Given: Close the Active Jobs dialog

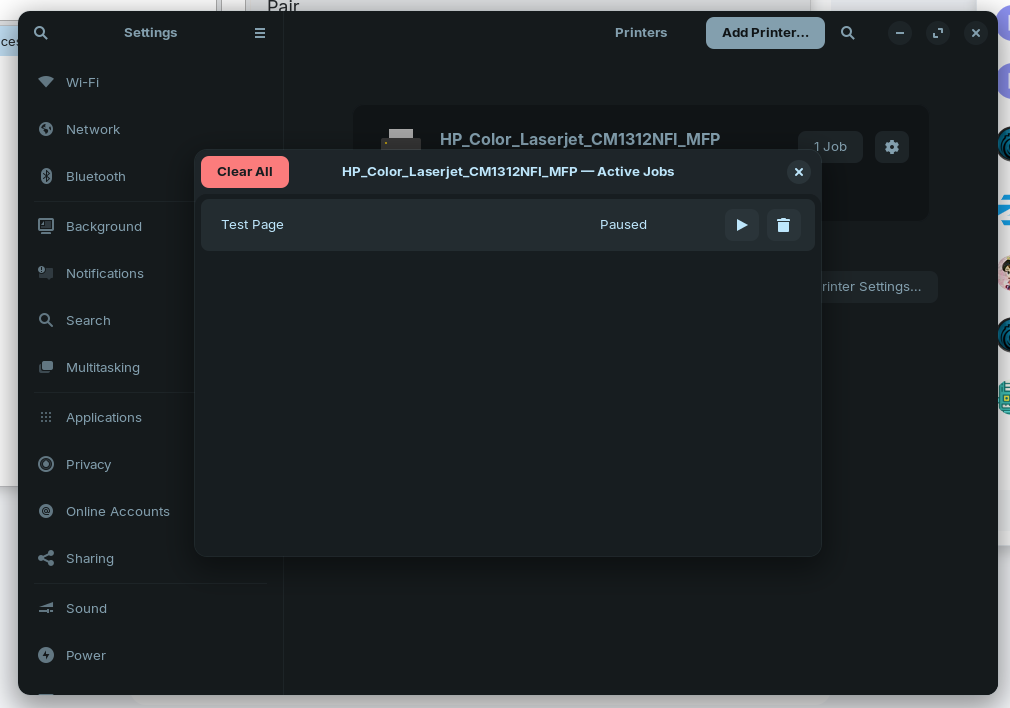Looking at the screenshot, I should tap(799, 172).
